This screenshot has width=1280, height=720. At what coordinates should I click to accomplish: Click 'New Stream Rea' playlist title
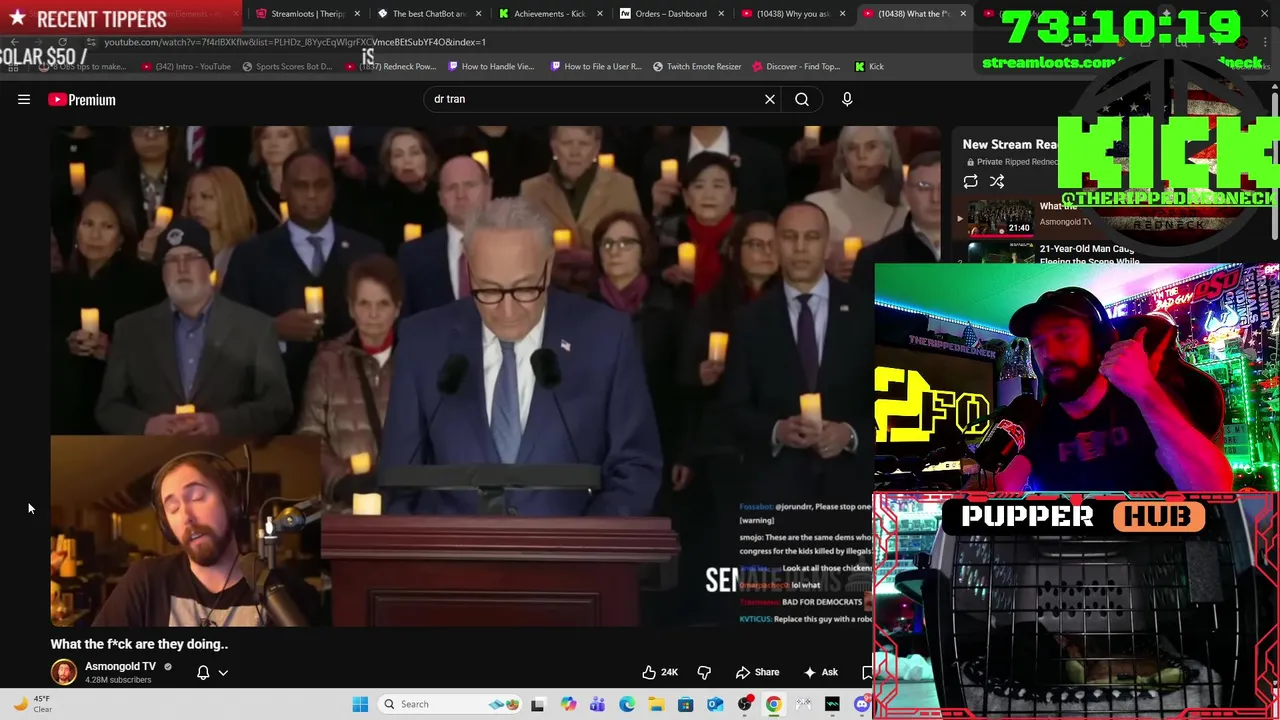[1010, 144]
